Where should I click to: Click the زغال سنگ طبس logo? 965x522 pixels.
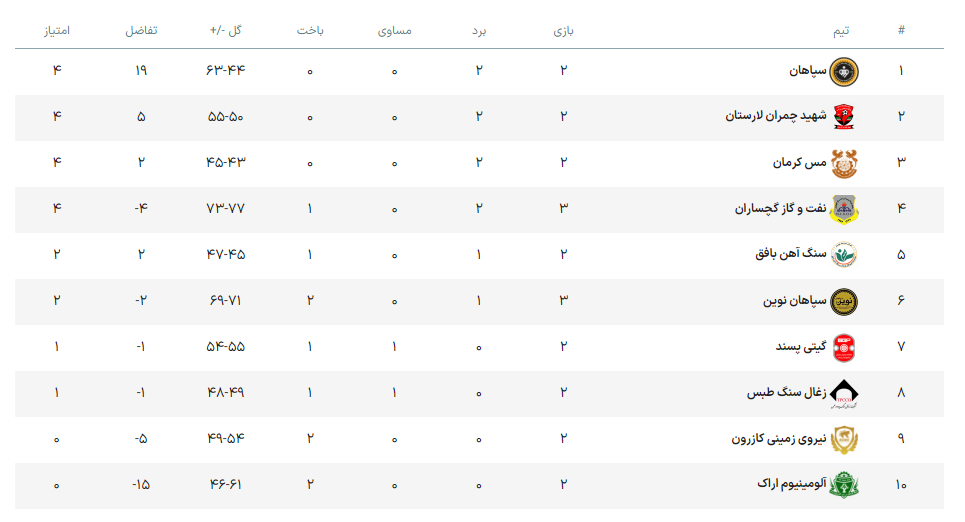[x=844, y=393]
